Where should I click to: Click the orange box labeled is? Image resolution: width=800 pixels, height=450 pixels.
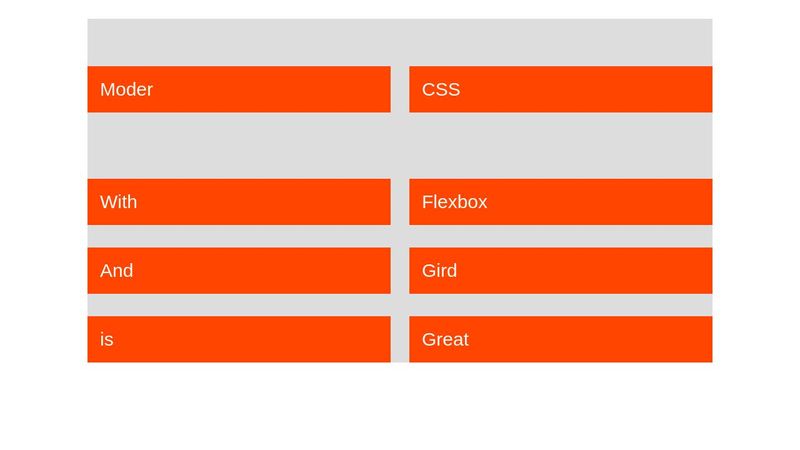point(239,339)
